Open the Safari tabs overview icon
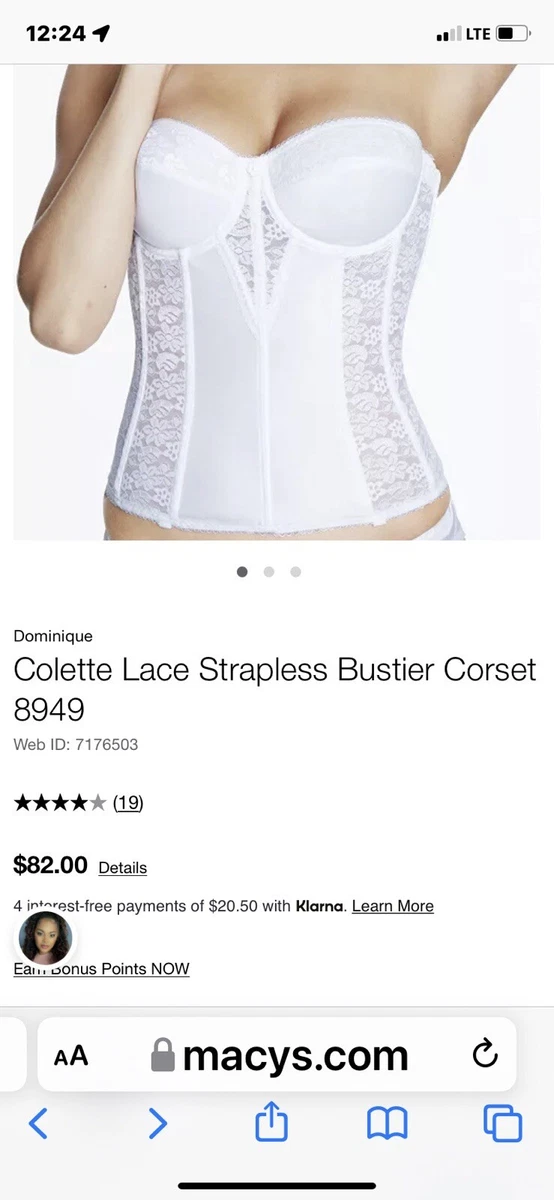Screen dimensions: 554x1200 click(503, 1124)
